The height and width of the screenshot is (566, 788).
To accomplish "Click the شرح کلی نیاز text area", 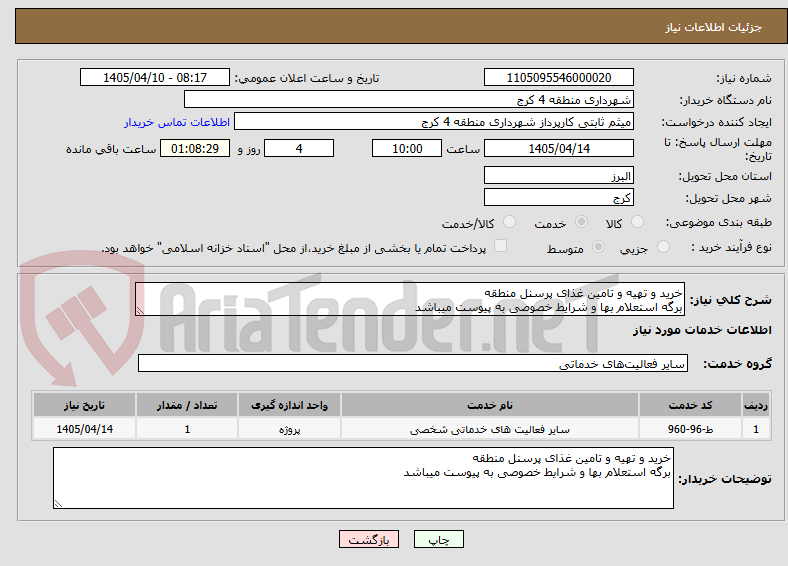I will pos(410,299).
